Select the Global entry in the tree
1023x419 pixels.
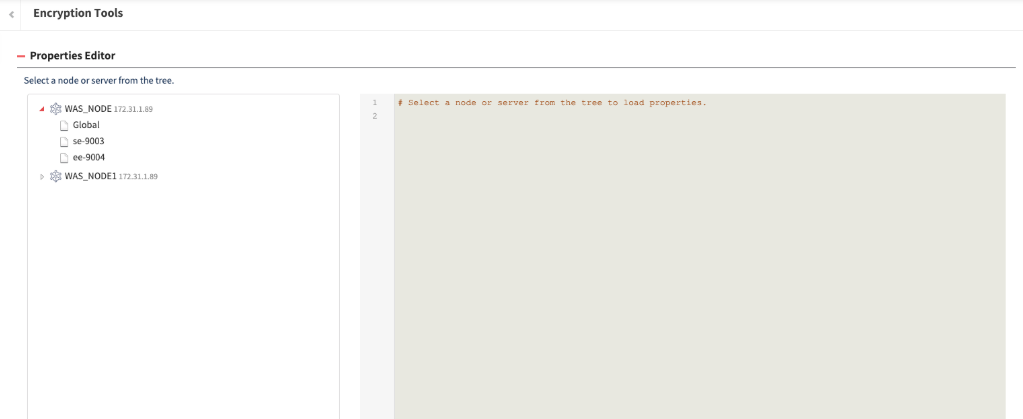tap(86, 125)
